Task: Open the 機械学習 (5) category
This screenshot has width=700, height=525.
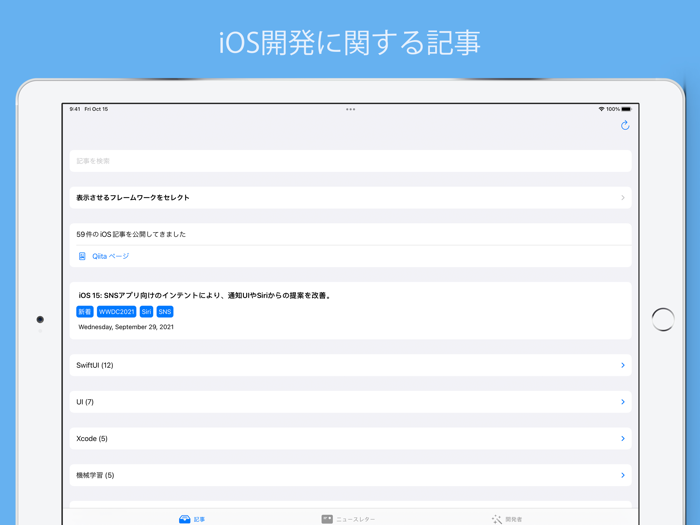Action: tap(350, 475)
